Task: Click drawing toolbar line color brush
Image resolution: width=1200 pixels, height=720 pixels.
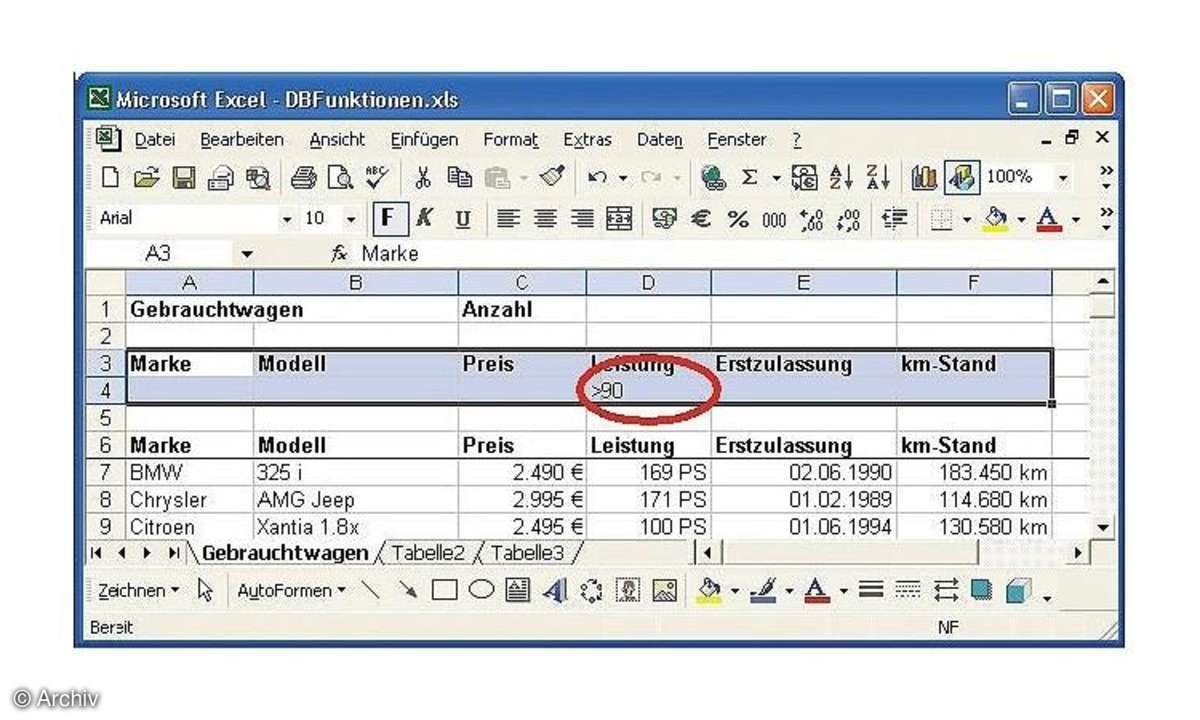Action: (x=763, y=591)
